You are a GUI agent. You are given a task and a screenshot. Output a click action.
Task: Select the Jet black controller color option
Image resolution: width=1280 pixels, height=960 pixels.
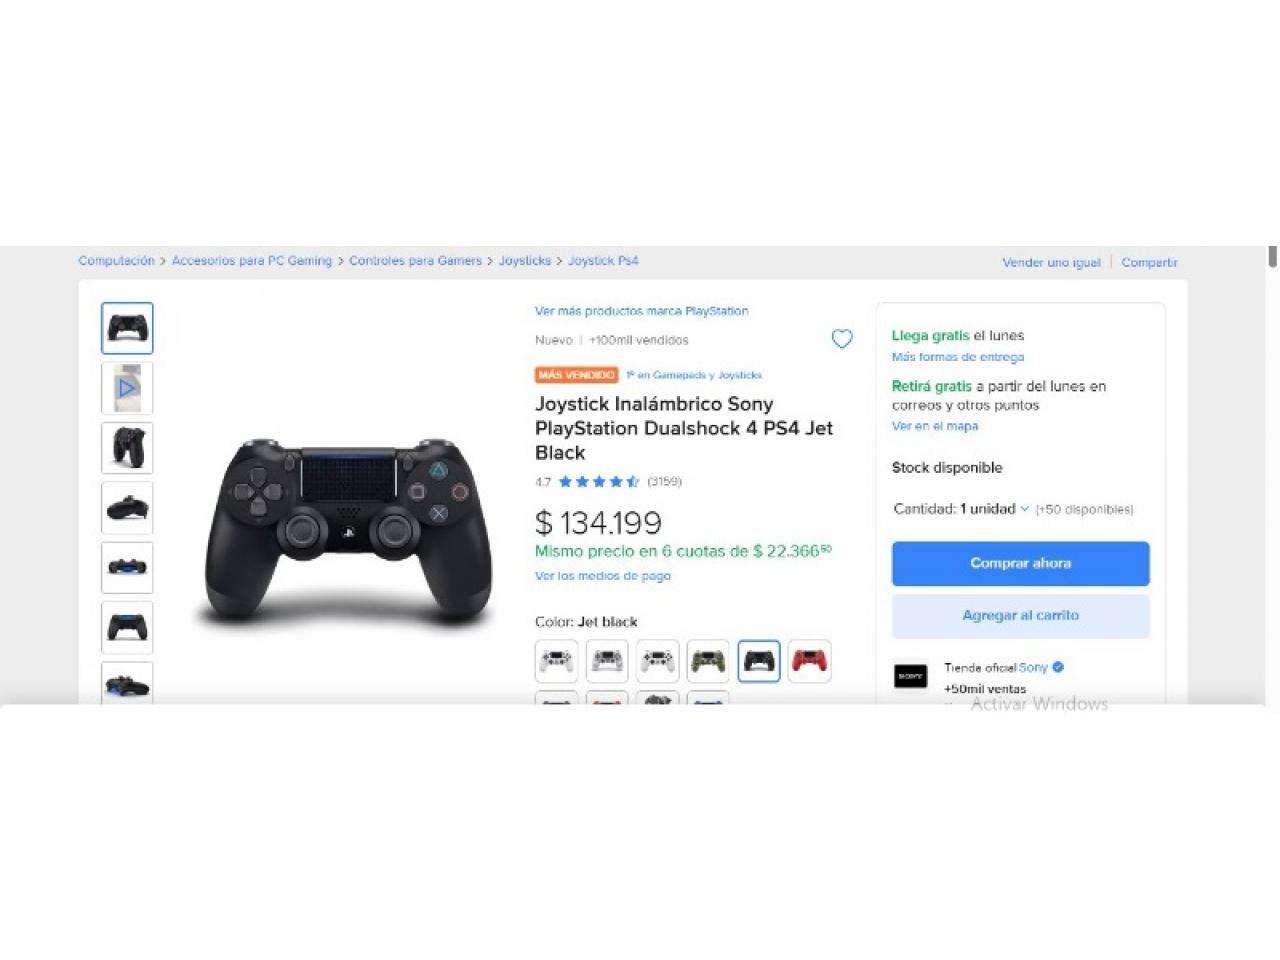759,661
